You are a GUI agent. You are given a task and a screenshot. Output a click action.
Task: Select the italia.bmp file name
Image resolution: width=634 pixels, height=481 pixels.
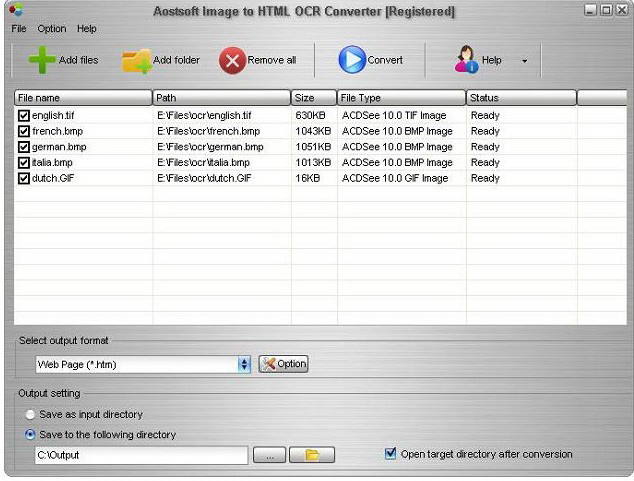click(x=52, y=163)
